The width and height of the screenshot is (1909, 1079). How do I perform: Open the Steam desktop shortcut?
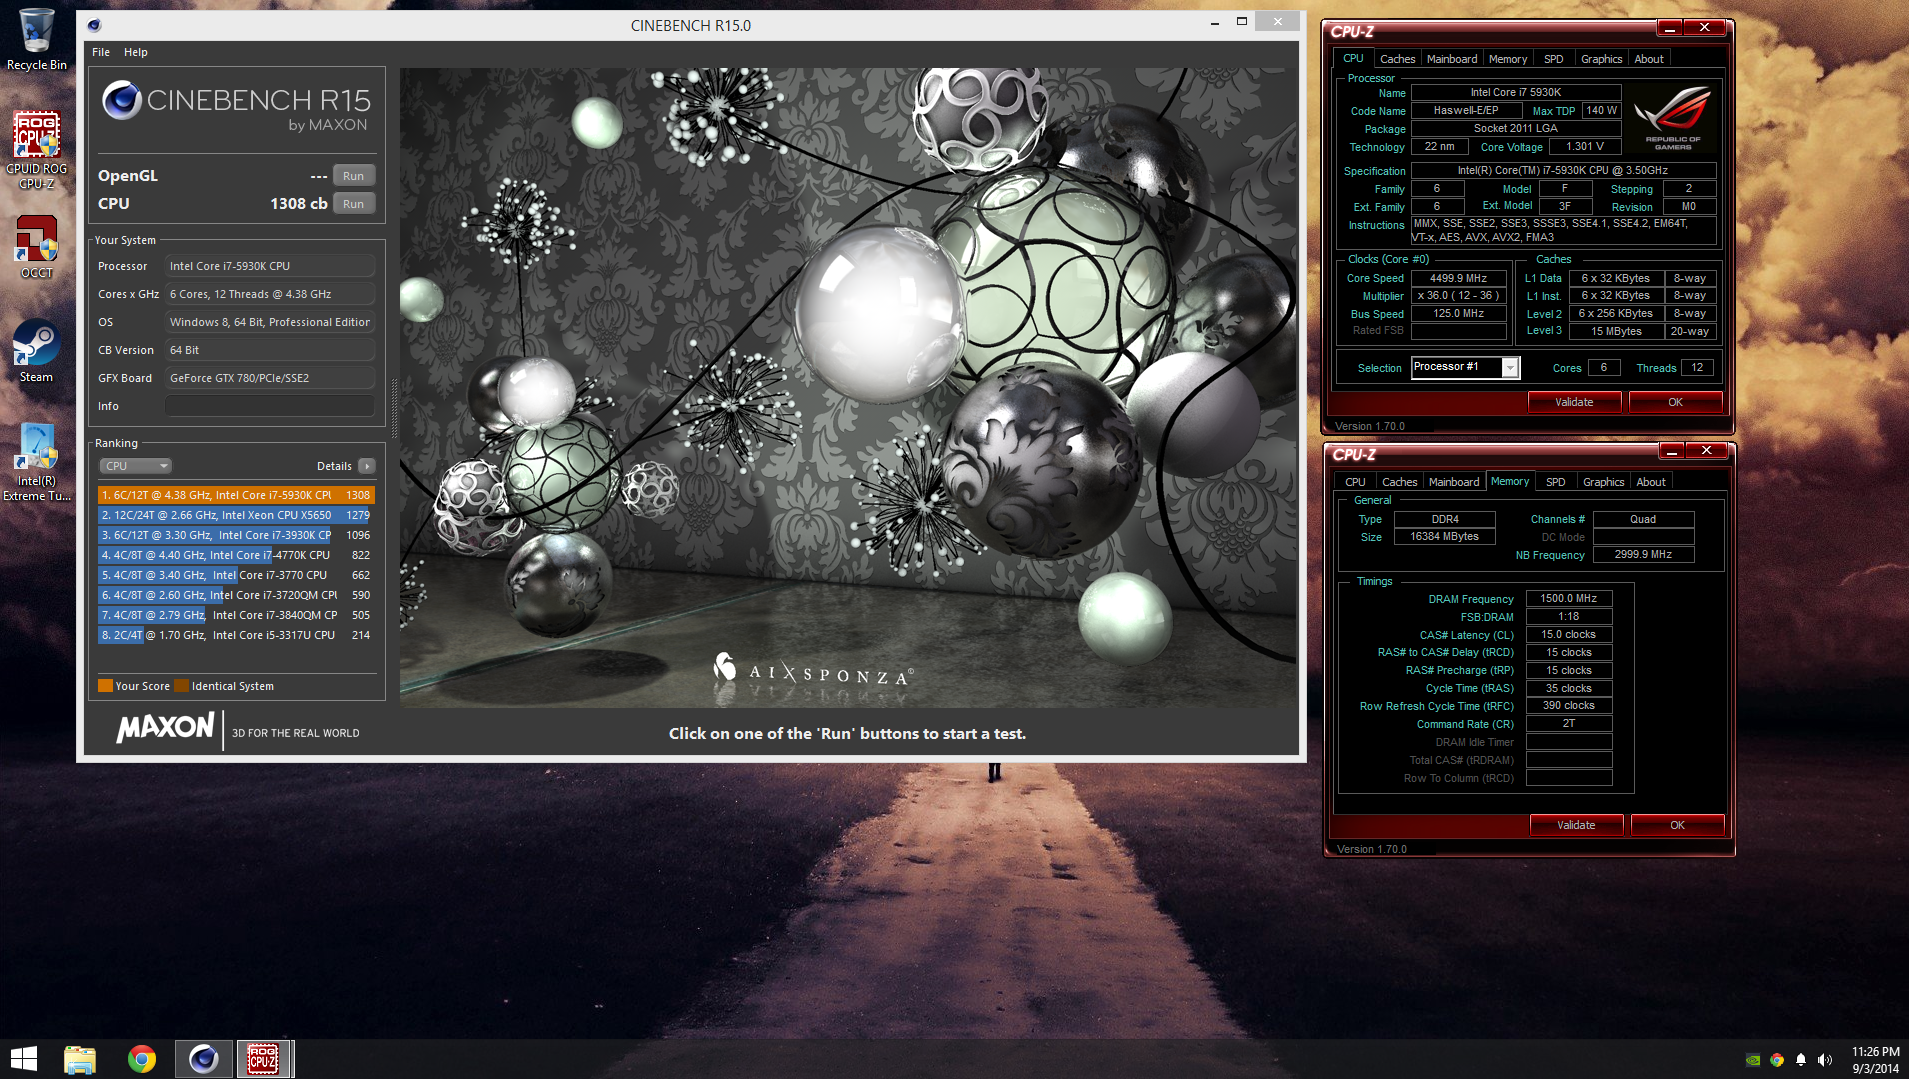[x=37, y=351]
